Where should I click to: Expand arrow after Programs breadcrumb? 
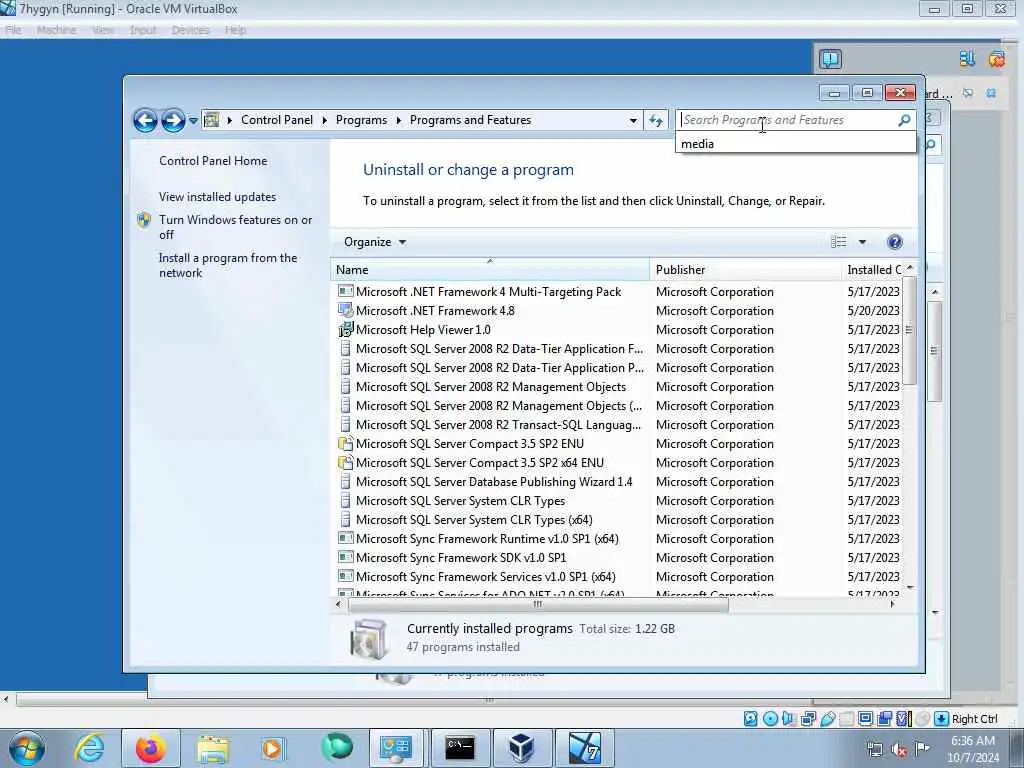(x=398, y=121)
